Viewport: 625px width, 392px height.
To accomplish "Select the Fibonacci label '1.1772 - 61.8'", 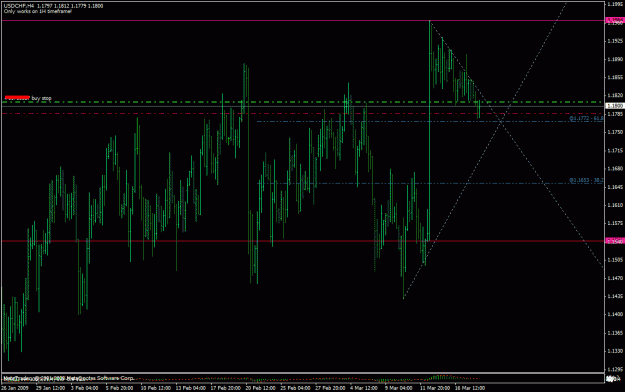I will [x=586, y=118].
